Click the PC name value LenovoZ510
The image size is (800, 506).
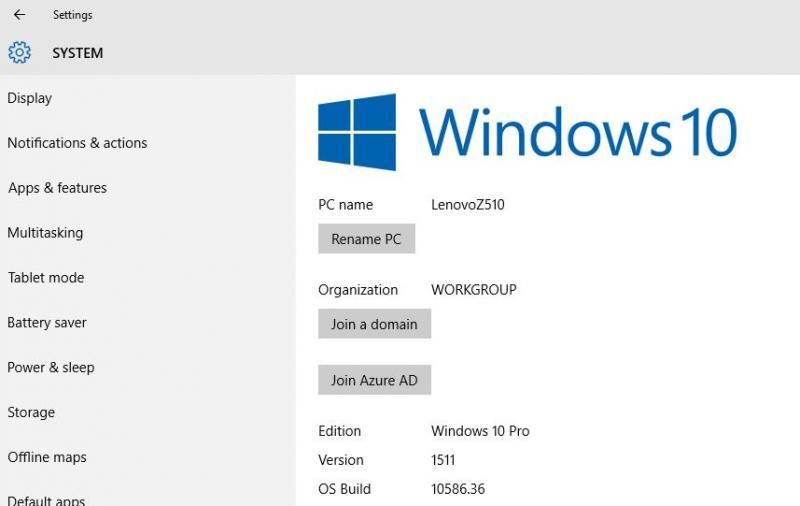[468, 205]
